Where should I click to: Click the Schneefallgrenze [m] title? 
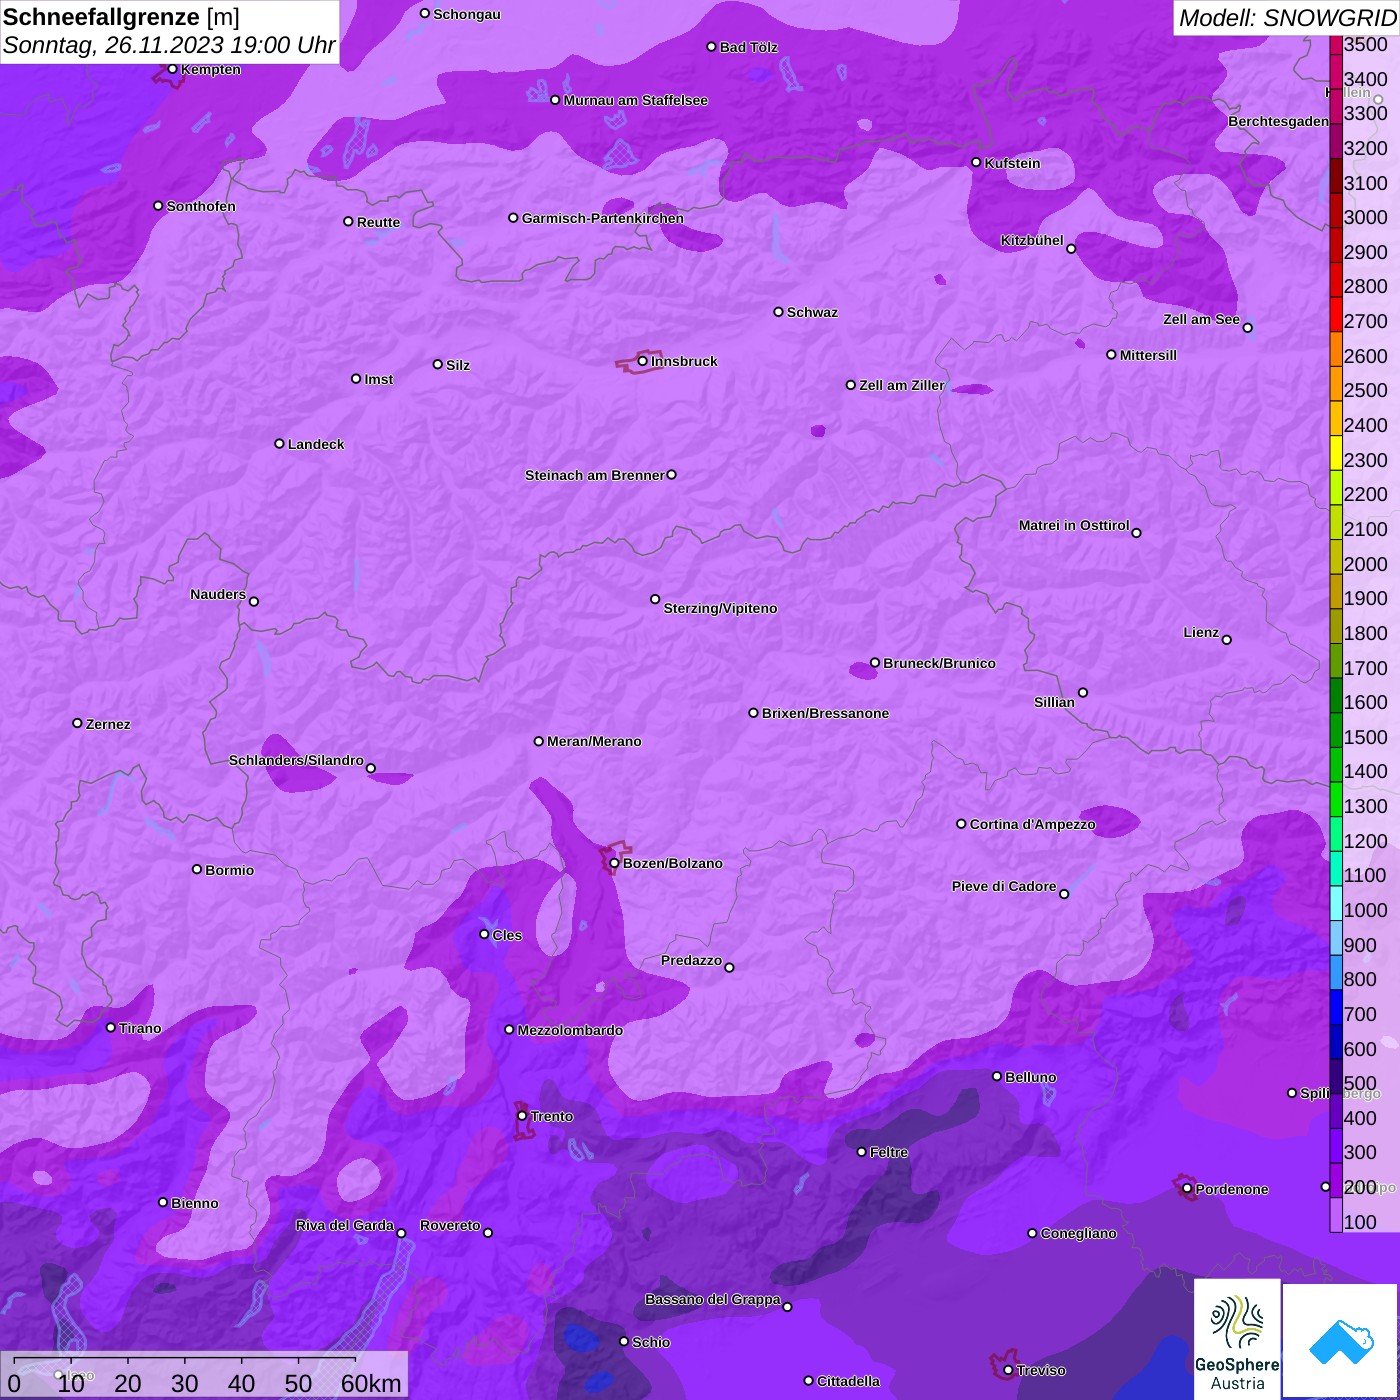coord(121,17)
